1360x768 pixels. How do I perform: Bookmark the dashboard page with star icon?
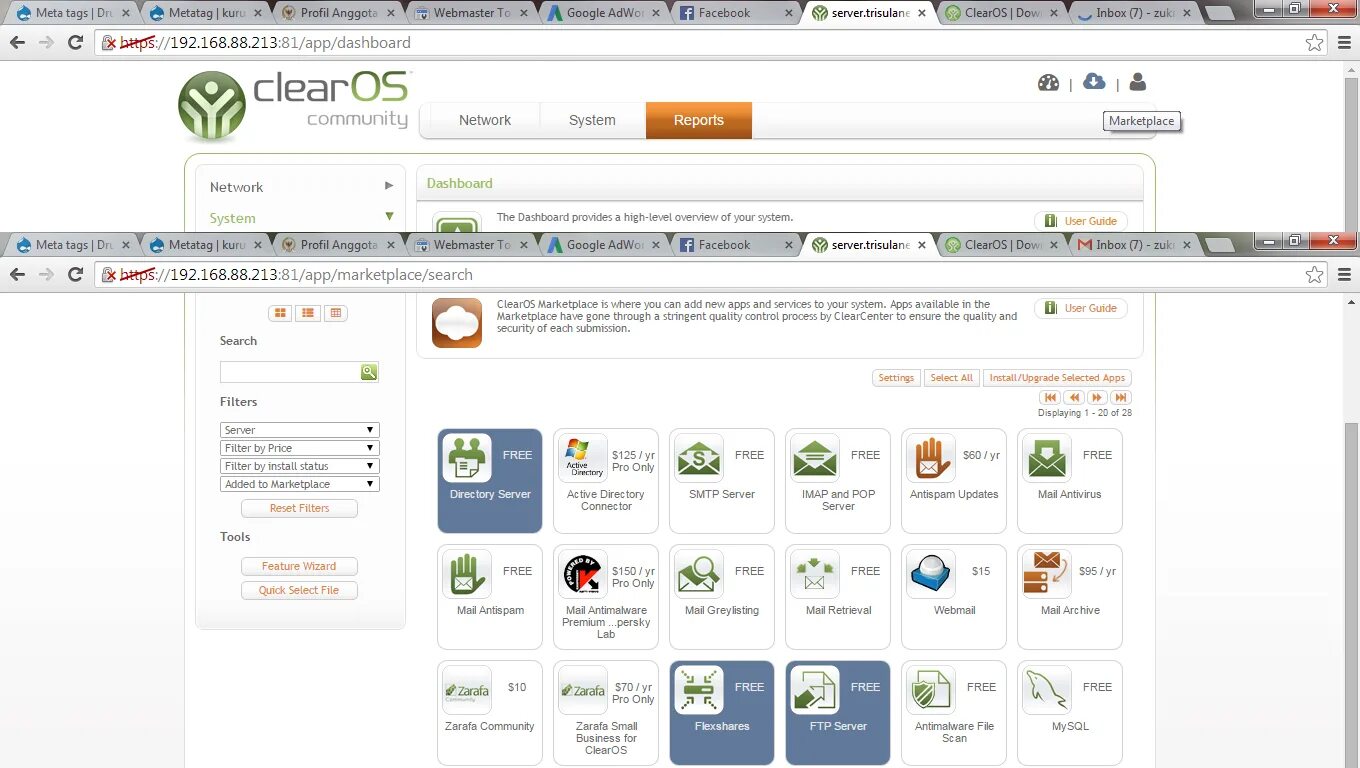pos(1314,43)
